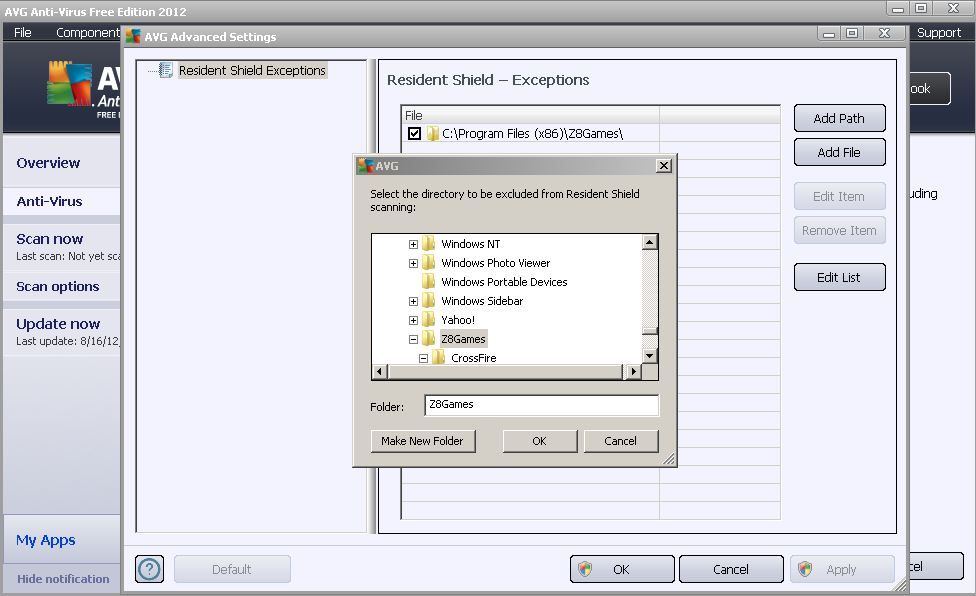Expand the Windows NT folder

413,244
